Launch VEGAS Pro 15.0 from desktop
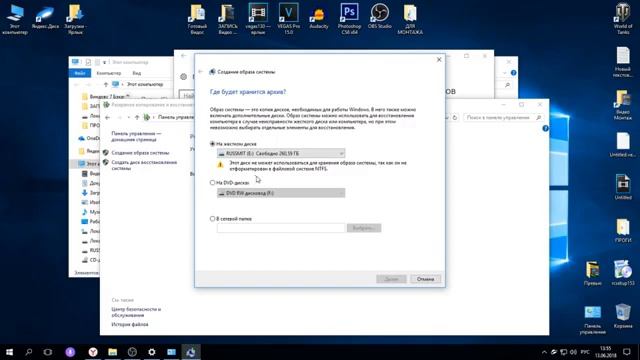 pos(289,19)
